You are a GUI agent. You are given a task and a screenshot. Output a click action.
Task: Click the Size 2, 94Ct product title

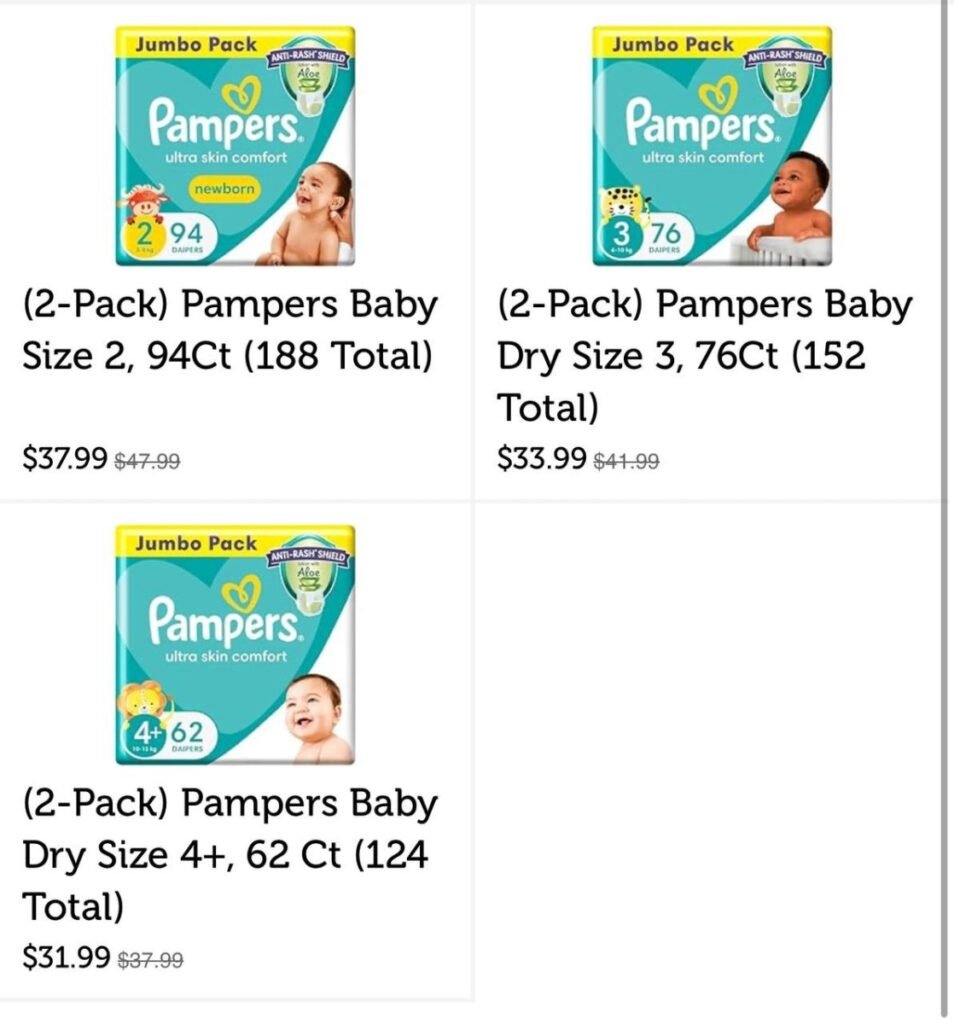click(230, 330)
